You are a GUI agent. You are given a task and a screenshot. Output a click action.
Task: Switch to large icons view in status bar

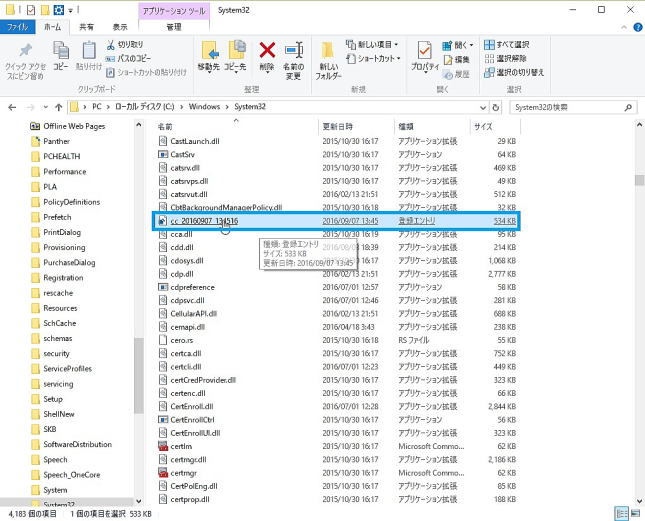point(634,512)
